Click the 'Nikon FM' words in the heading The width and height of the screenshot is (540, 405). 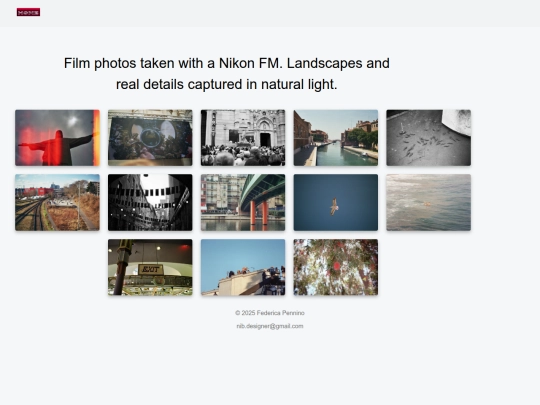251,63
